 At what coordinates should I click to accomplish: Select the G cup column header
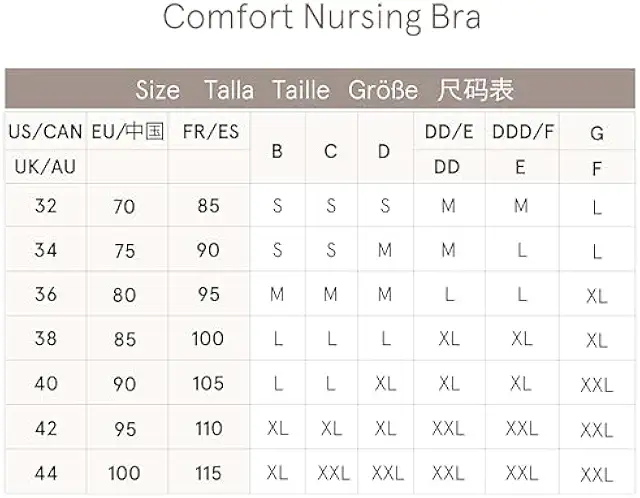pyautogui.click(x=597, y=133)
